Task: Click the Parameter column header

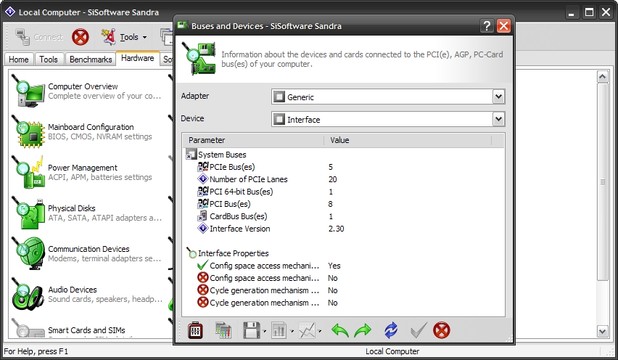Action: coord(253,140)
